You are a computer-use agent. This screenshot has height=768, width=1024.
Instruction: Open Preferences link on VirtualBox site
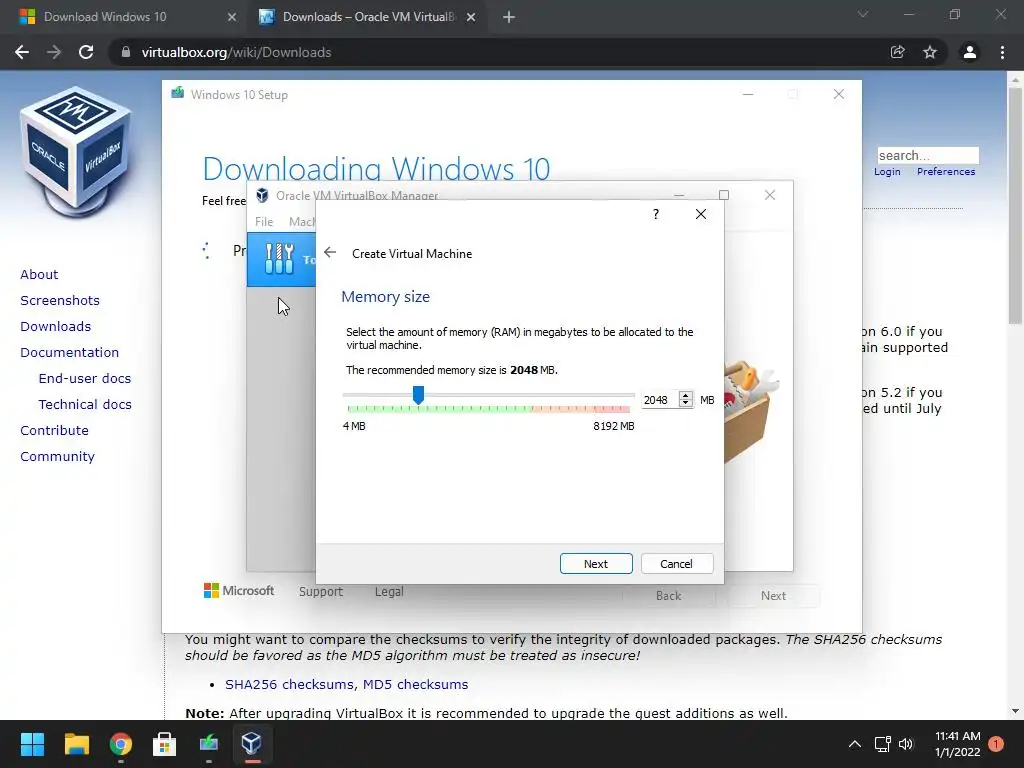(946, 172)
